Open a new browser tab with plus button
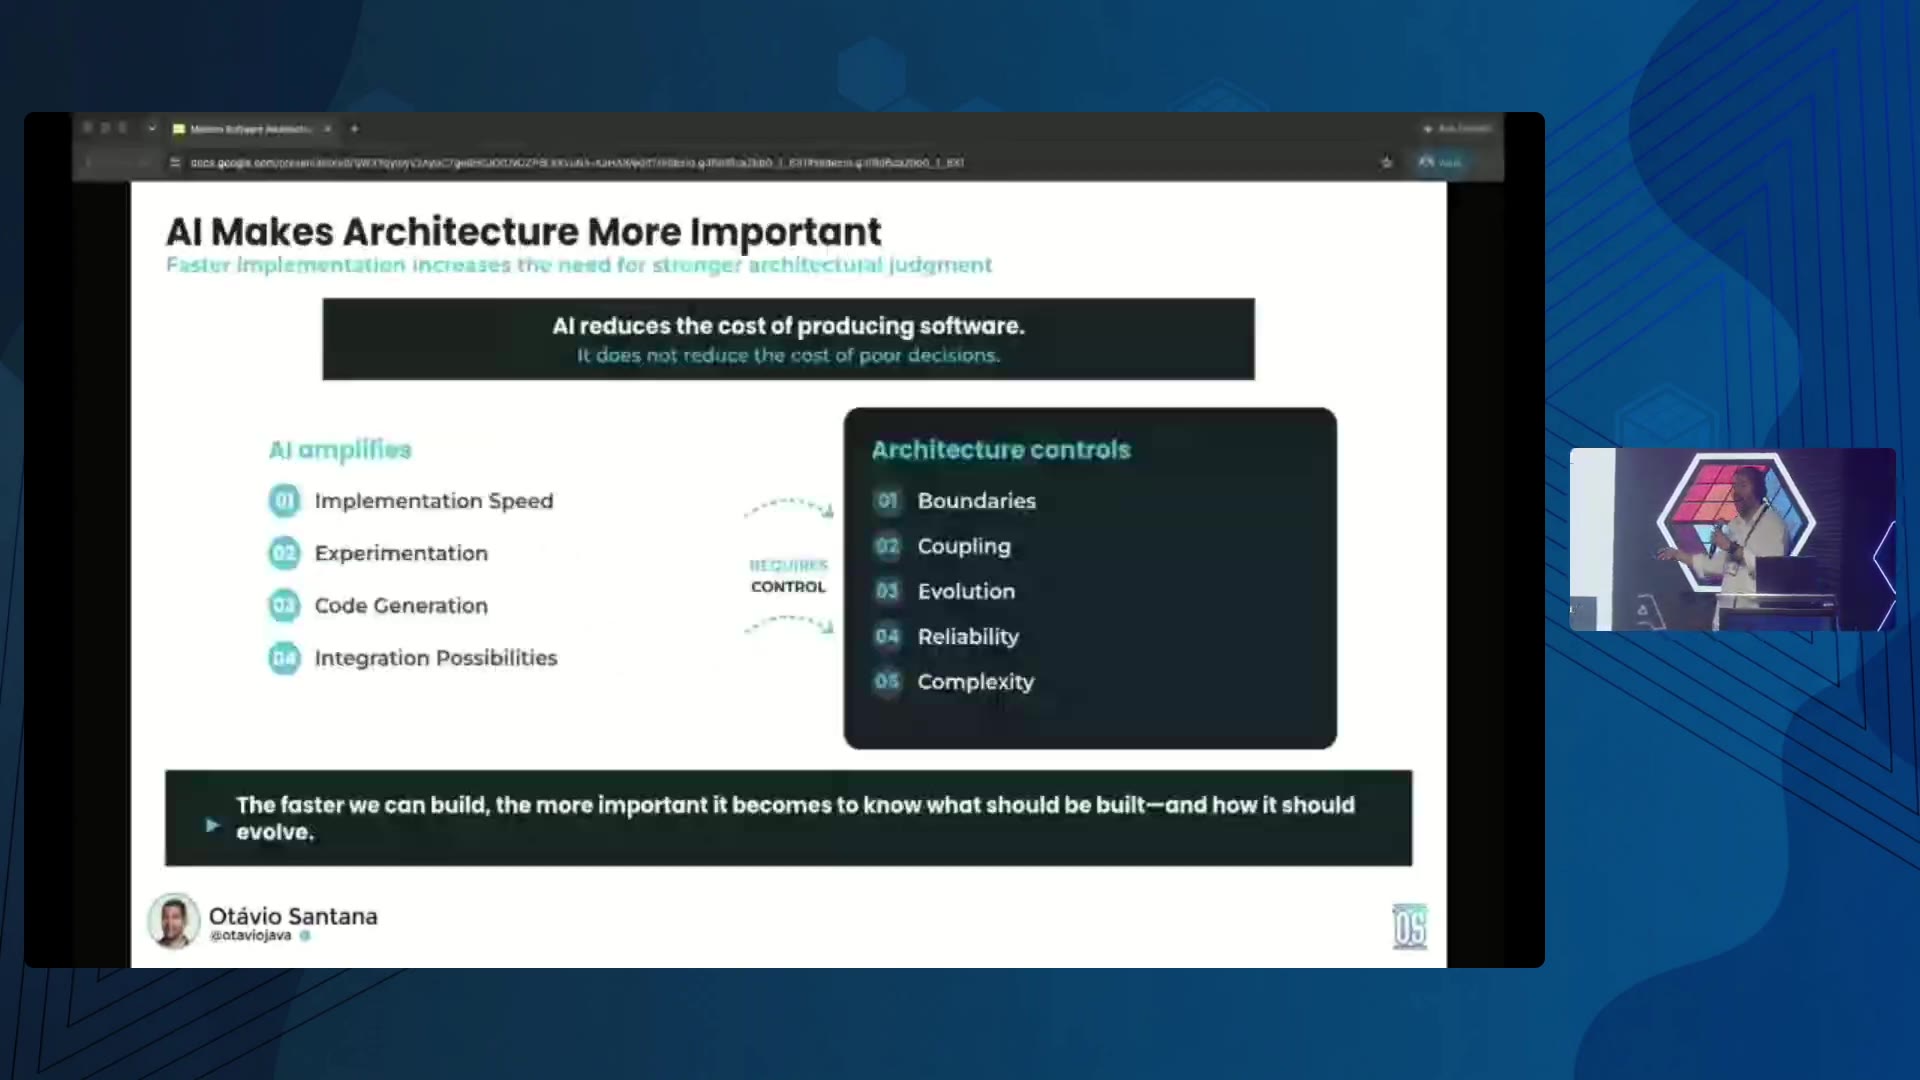The image size is (1920, 1080). (x=354, y=129)
